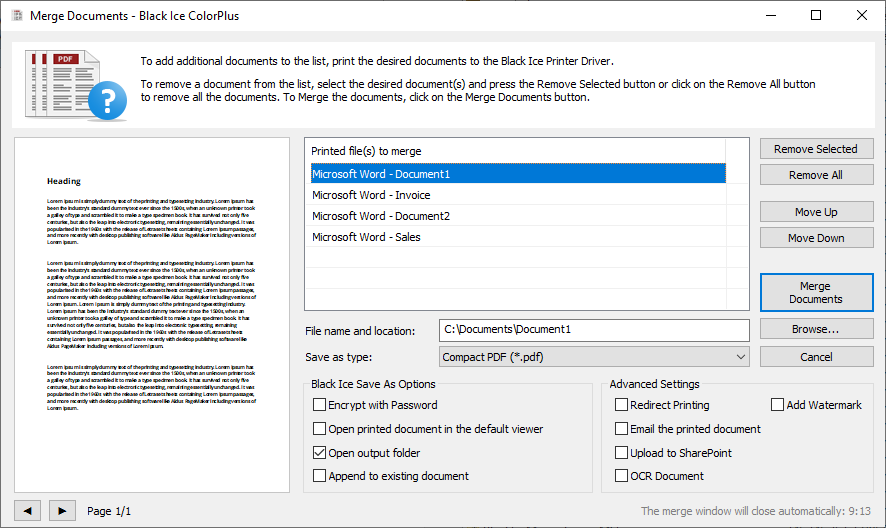Toggle the Add Watermark checkbox

tap(778, 405)
